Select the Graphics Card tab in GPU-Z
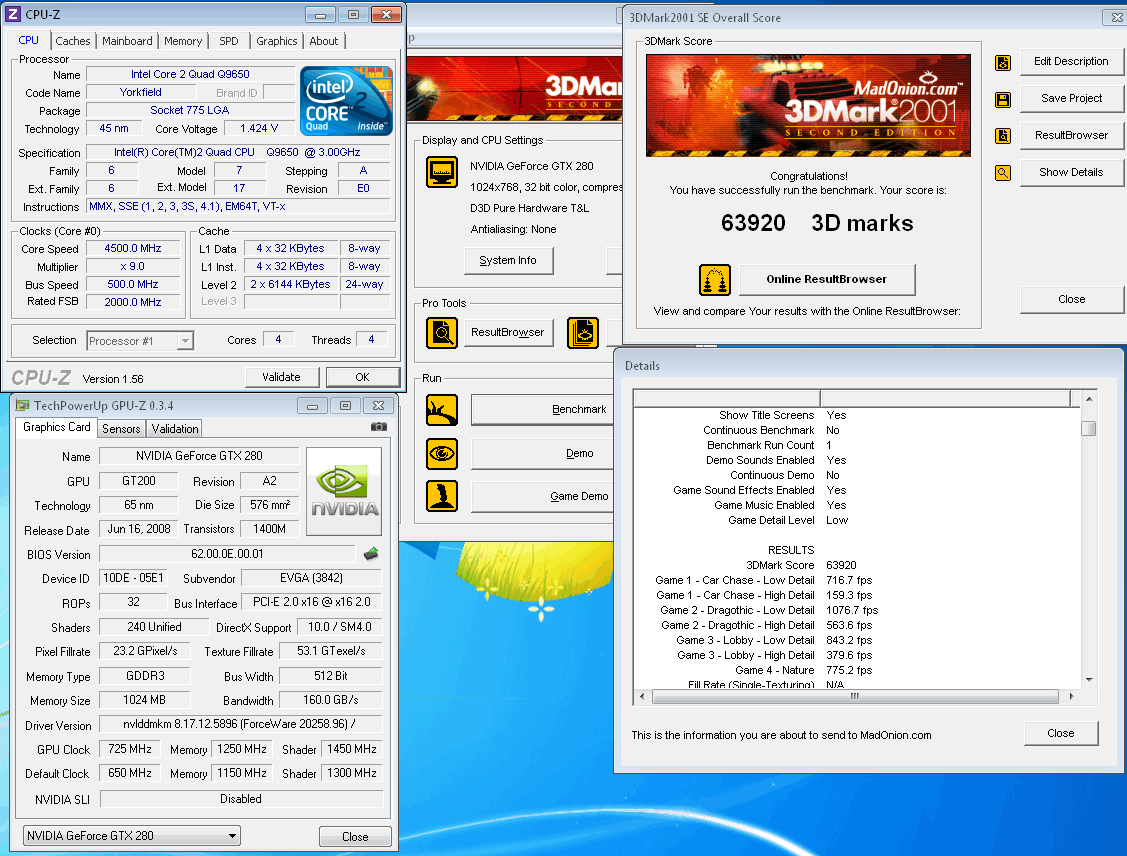This screenshot has height=856, width=1127. 56,428
